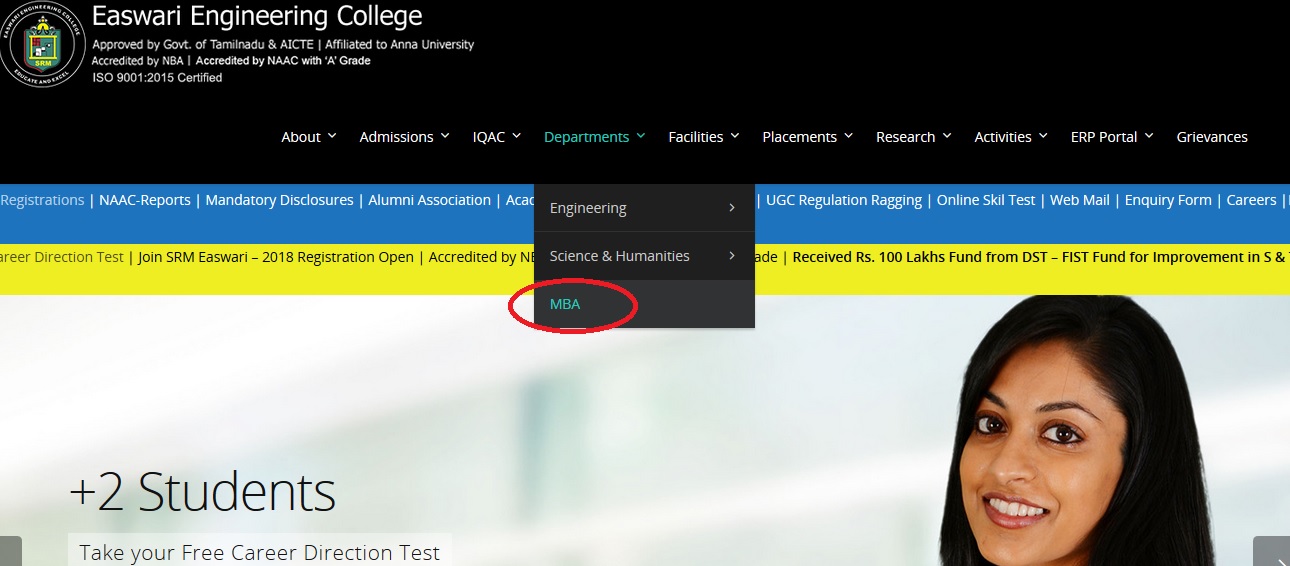This screenshot has height=566, width=1290.
Task: Open the ERP Portal menu
Action: point(1111,137)
